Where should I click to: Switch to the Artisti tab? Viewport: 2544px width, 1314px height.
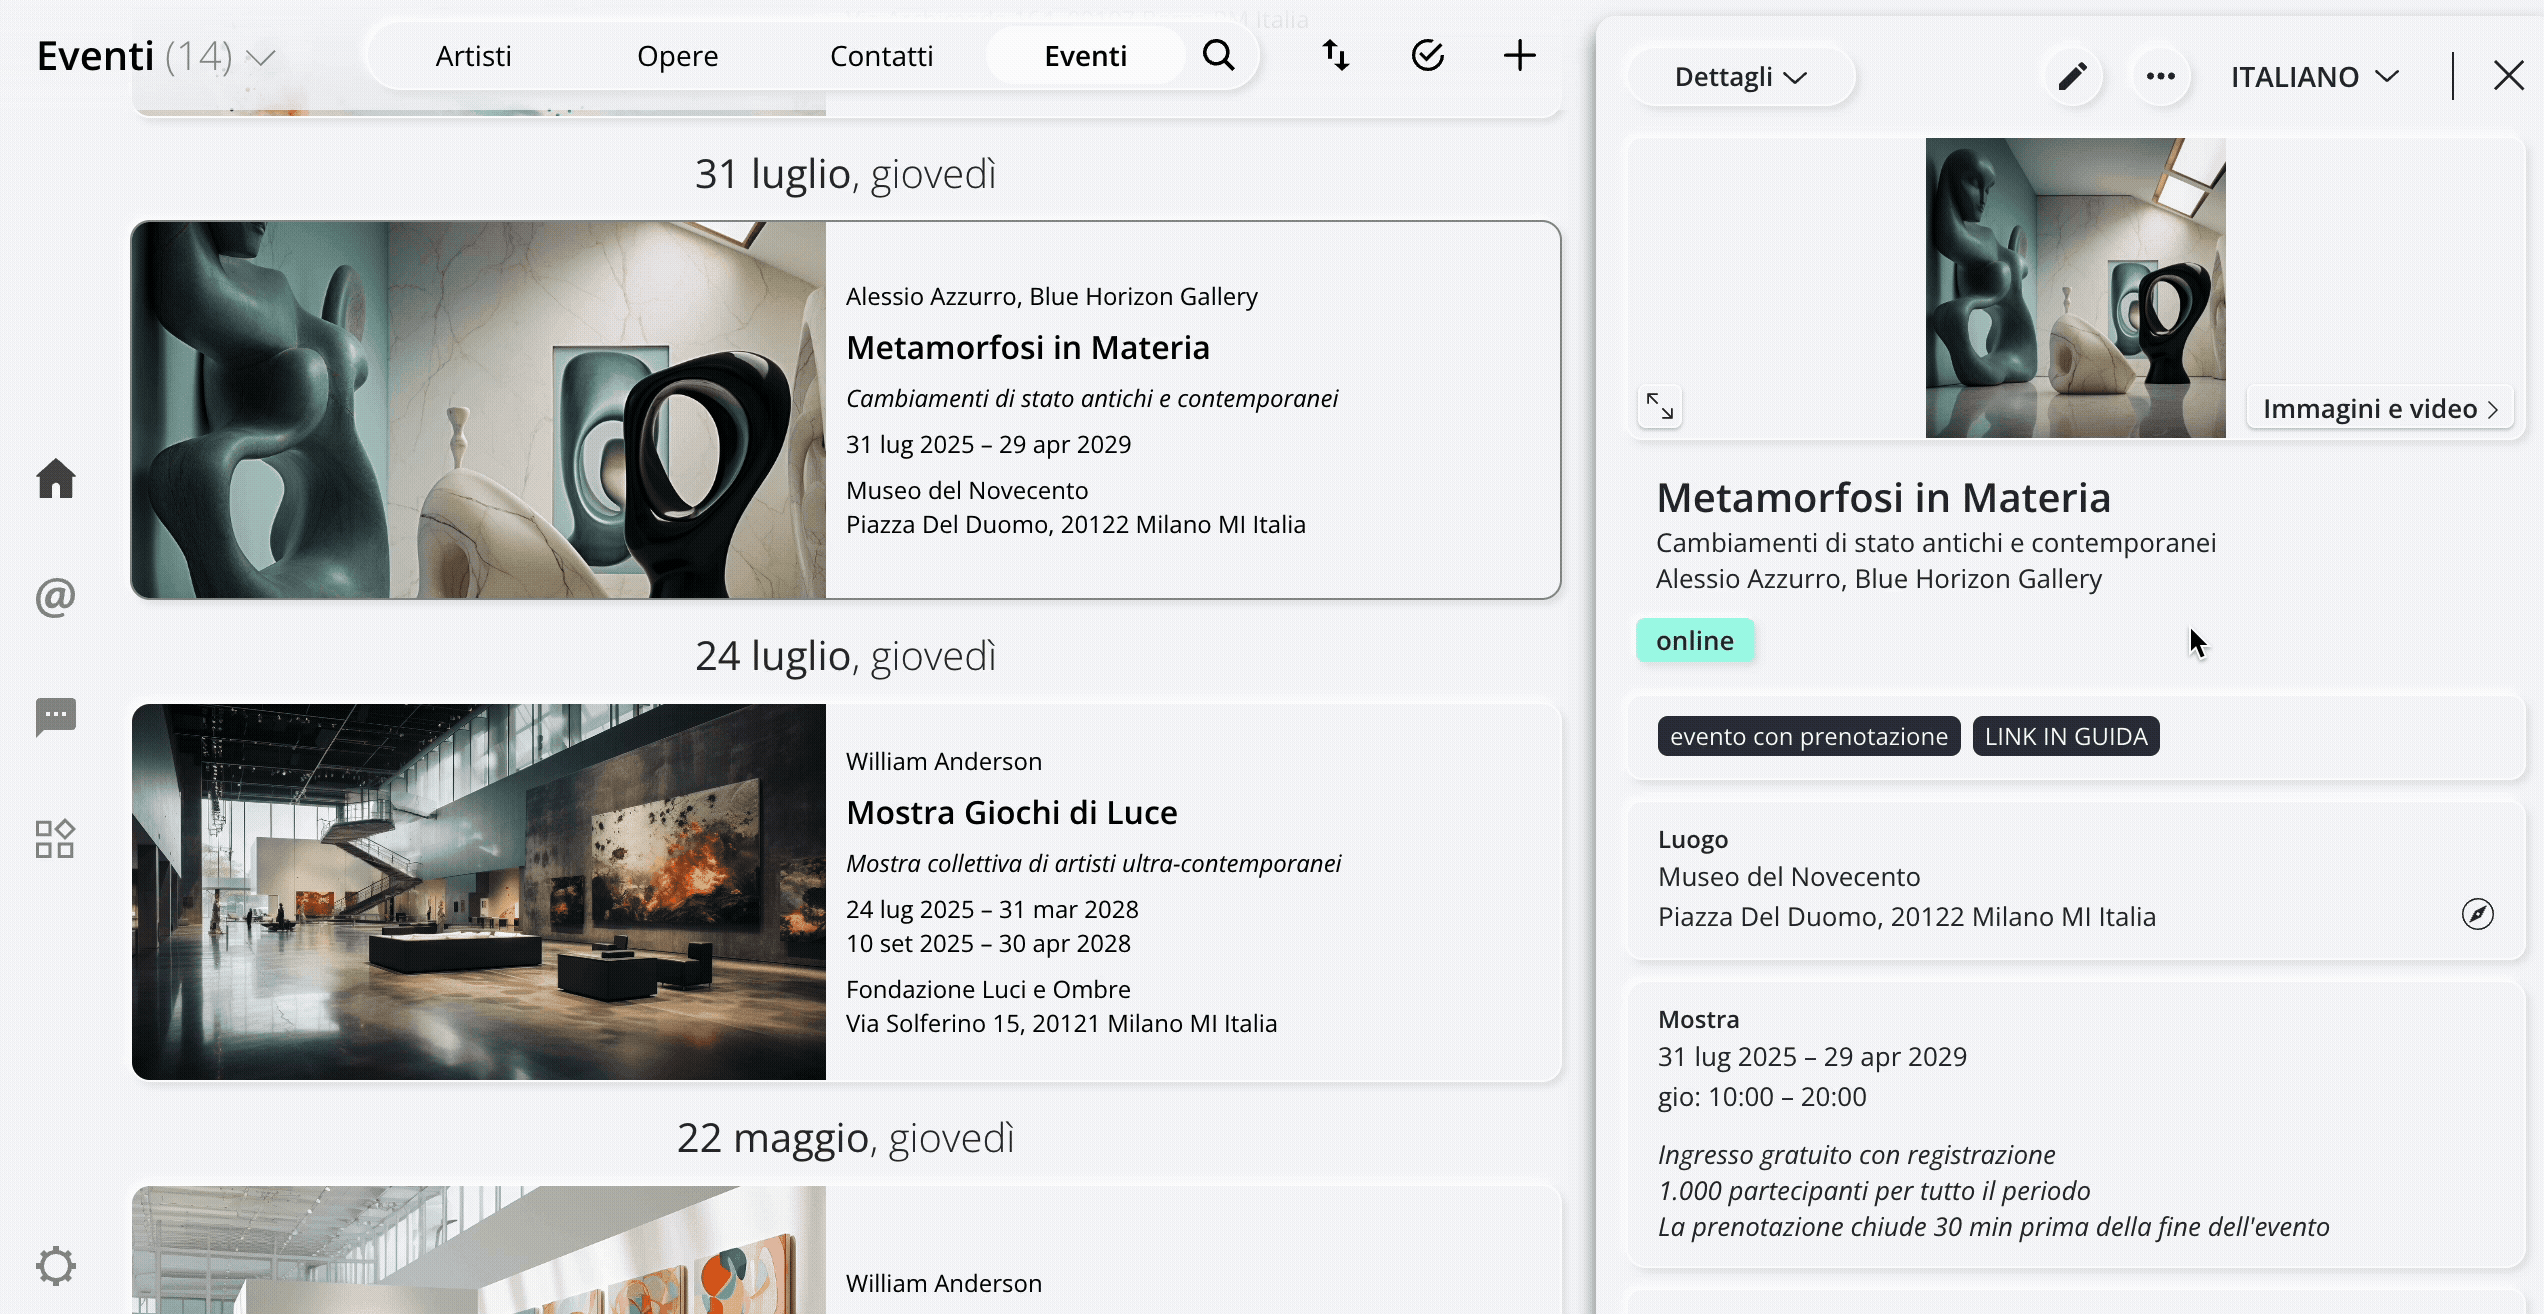click(x=472, y=55)
